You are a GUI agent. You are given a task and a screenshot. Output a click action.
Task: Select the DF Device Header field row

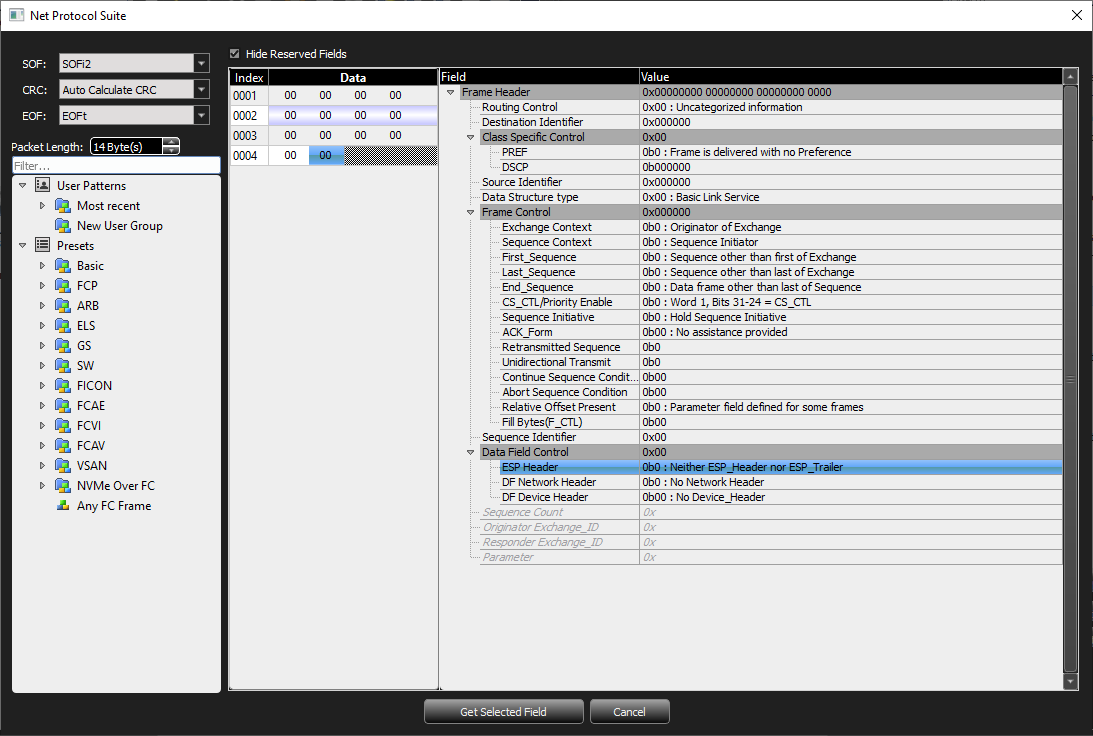coord(780,497)
